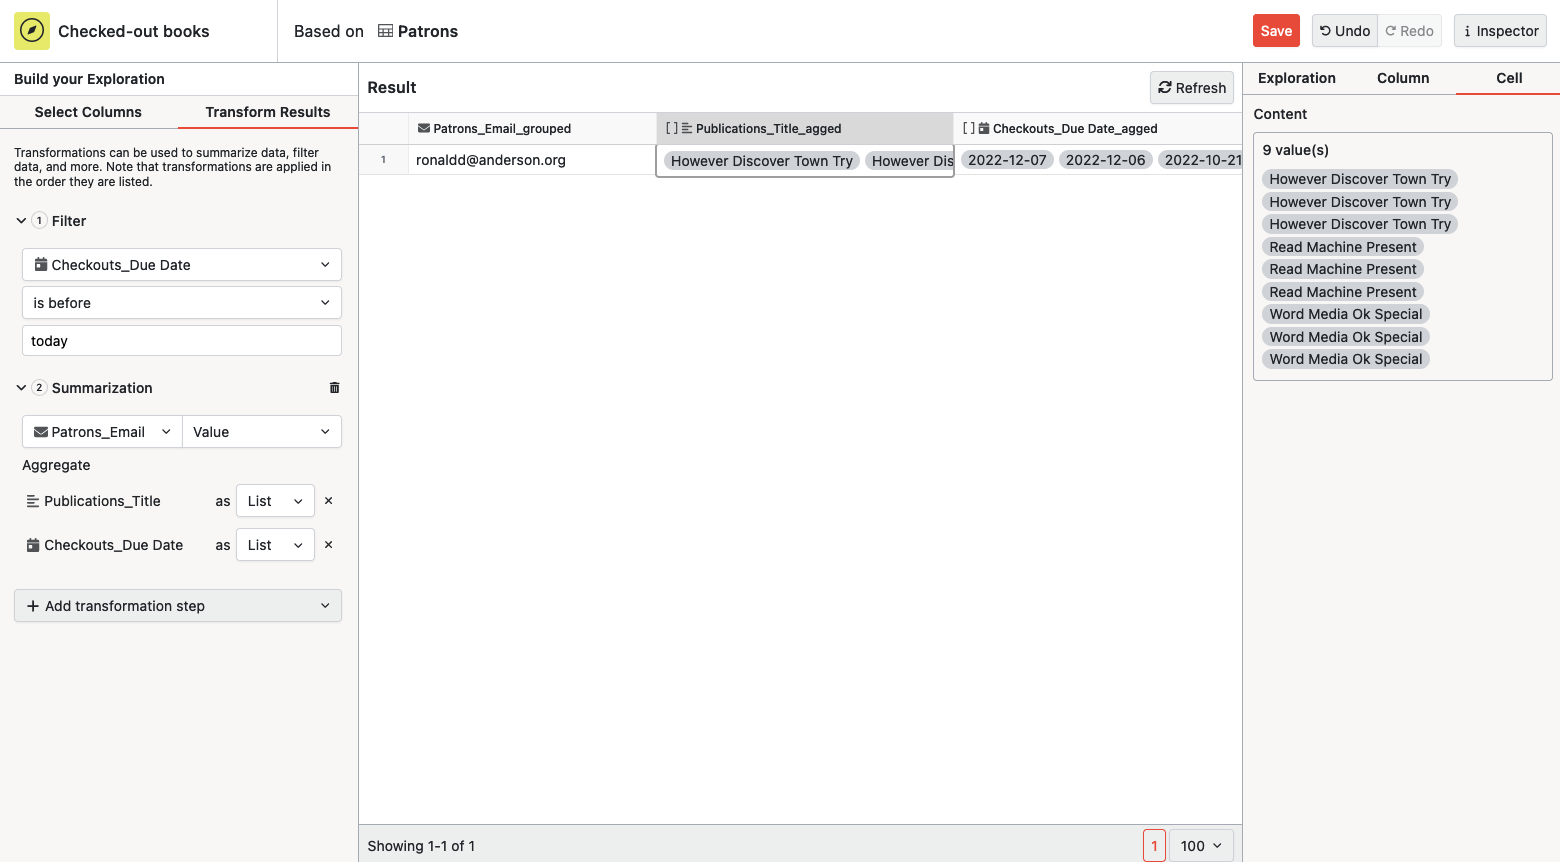Viewport: 1560px width, 862px height.
Task: Collapse the Summarization step chevron
Action: 21,388
